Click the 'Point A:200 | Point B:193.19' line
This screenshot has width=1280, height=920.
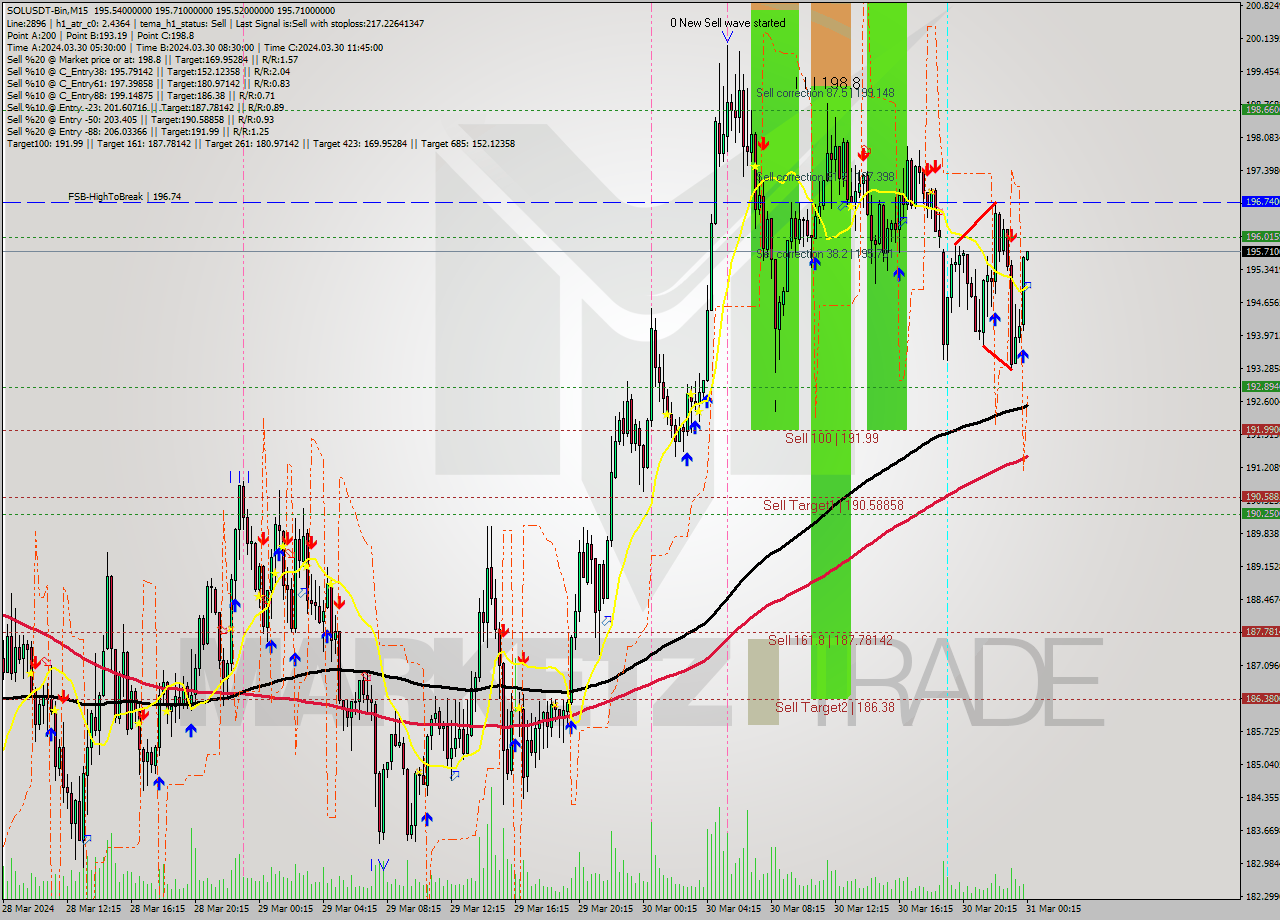click(103, 35)
